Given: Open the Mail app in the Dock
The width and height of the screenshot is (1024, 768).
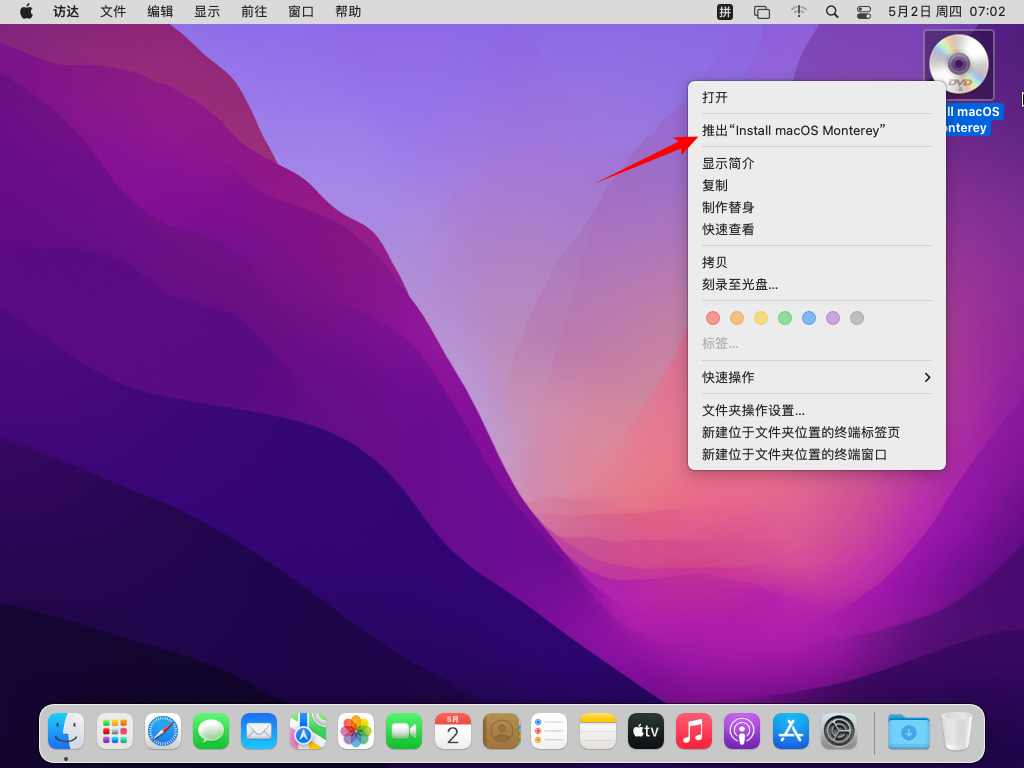Looking at the screenshot, I should (259, 731).
